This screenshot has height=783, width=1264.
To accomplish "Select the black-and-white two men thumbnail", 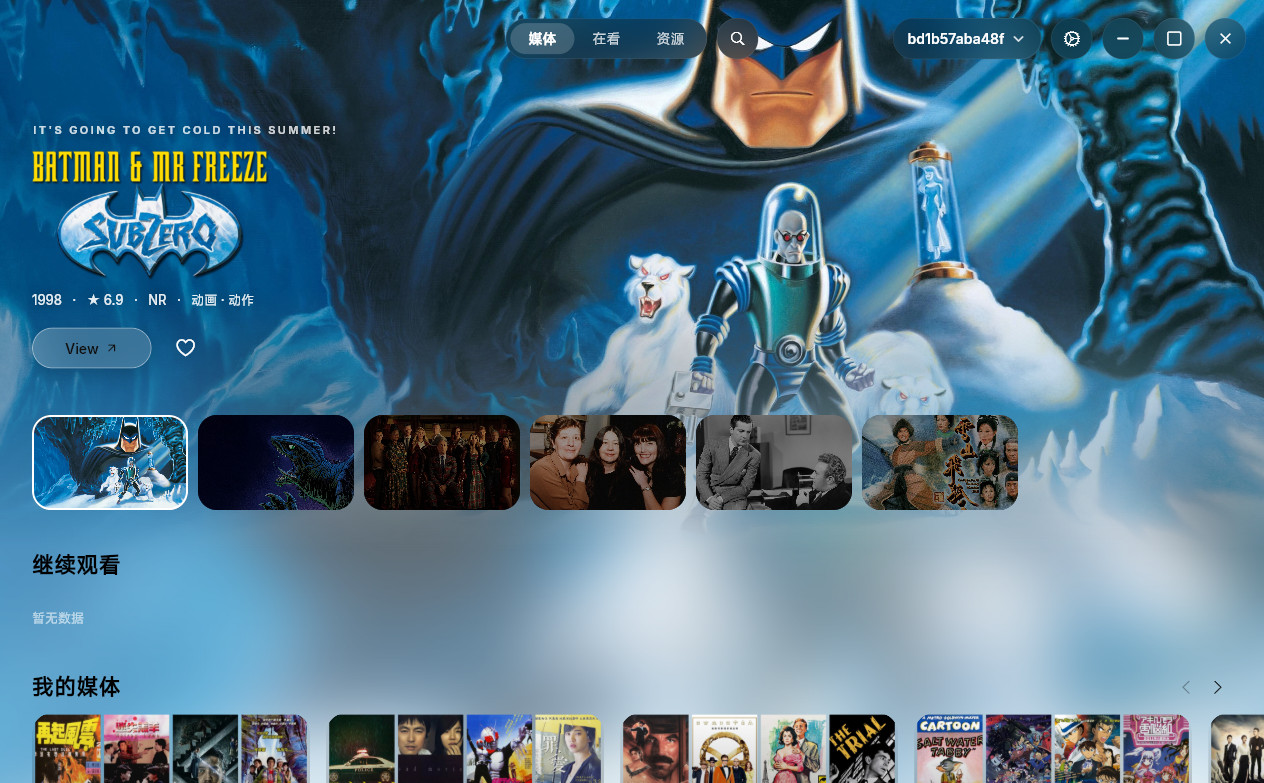I will coord(774,462).
